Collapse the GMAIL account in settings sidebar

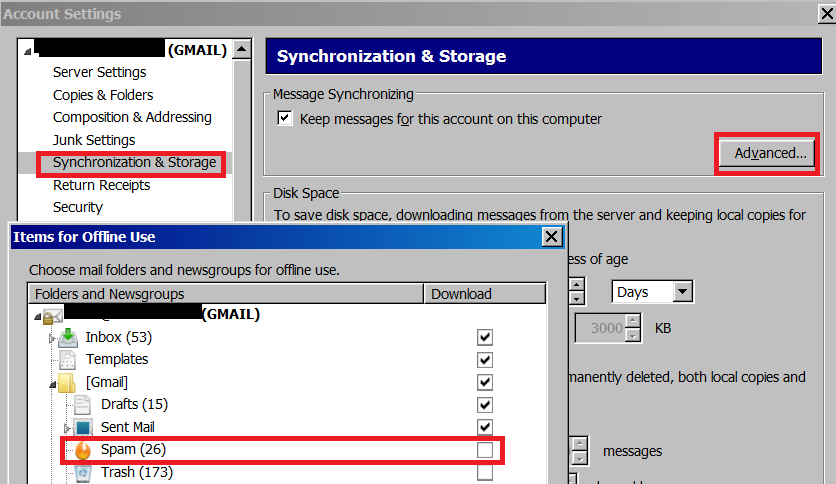26,50
